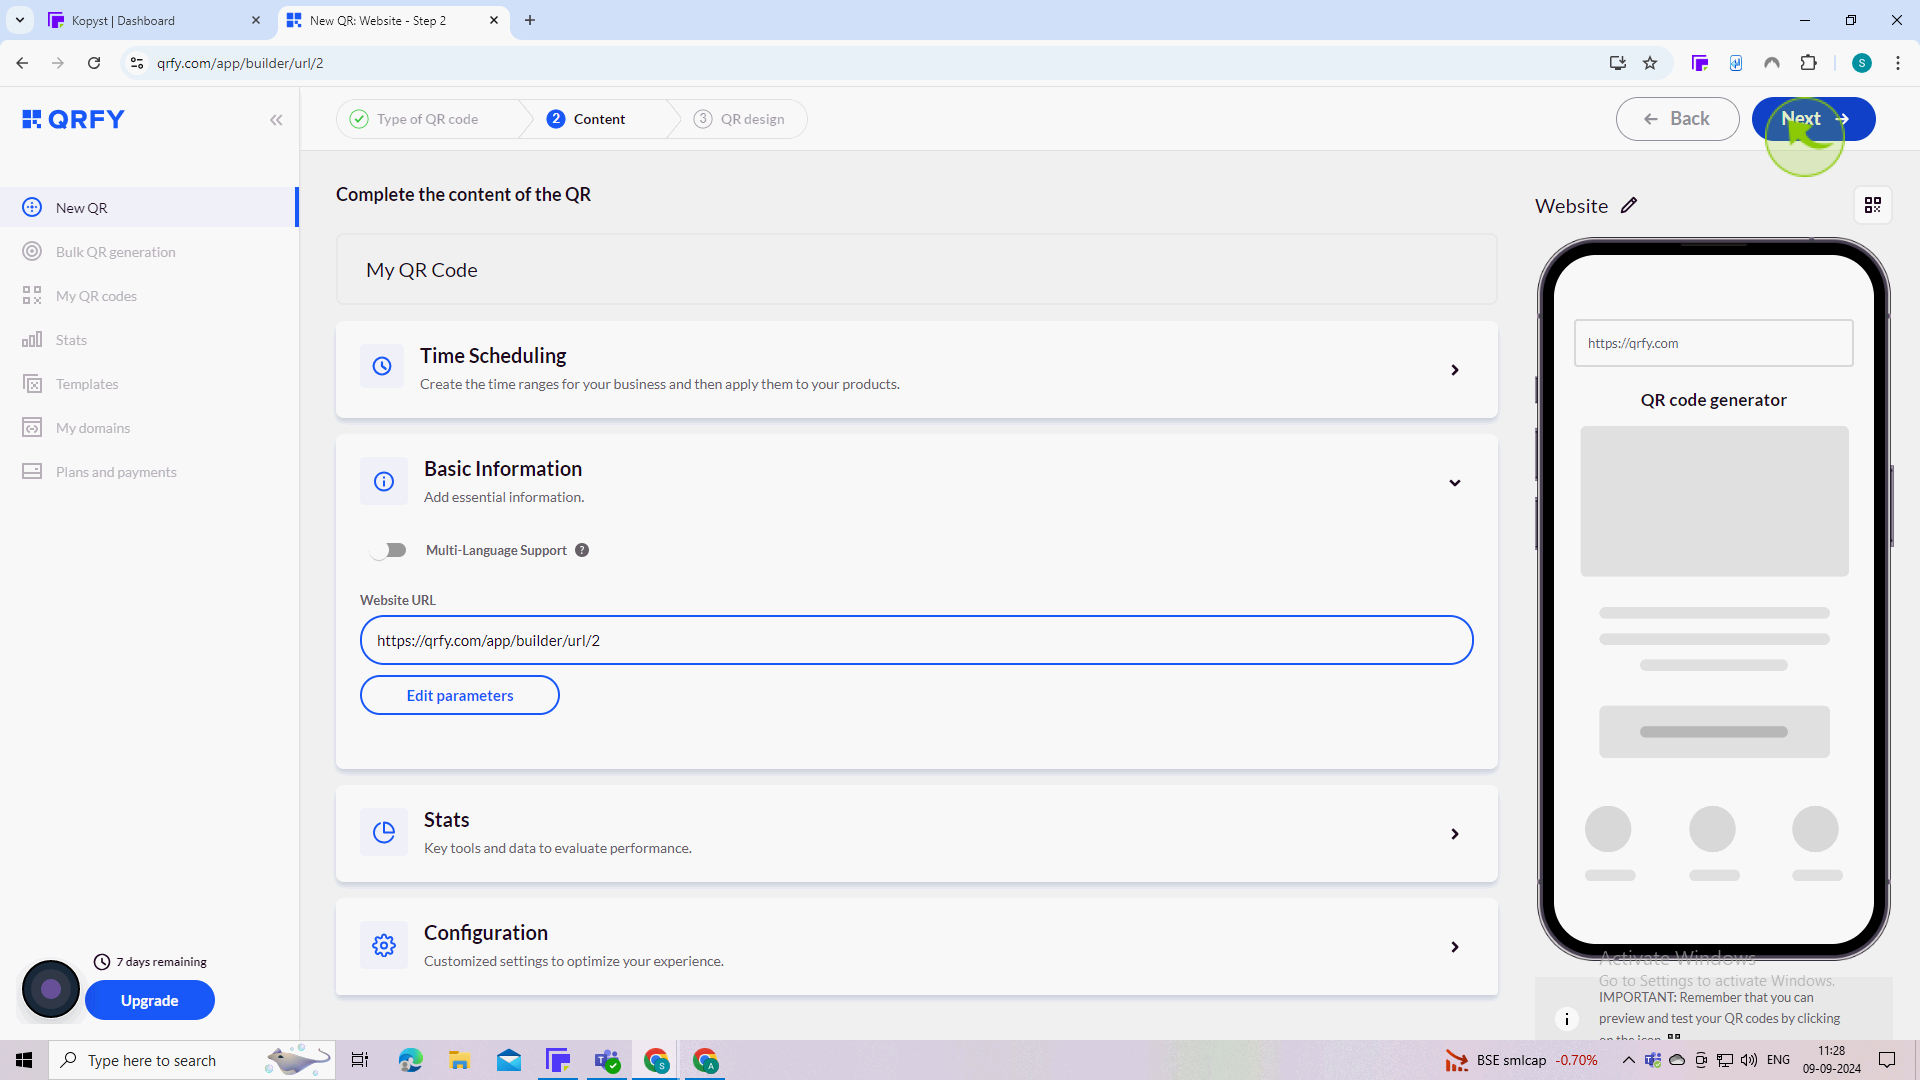The width and height of the screenshot is (1920, 1080).
Task: Click the Configuration gear icon
Action: point(383,945)
